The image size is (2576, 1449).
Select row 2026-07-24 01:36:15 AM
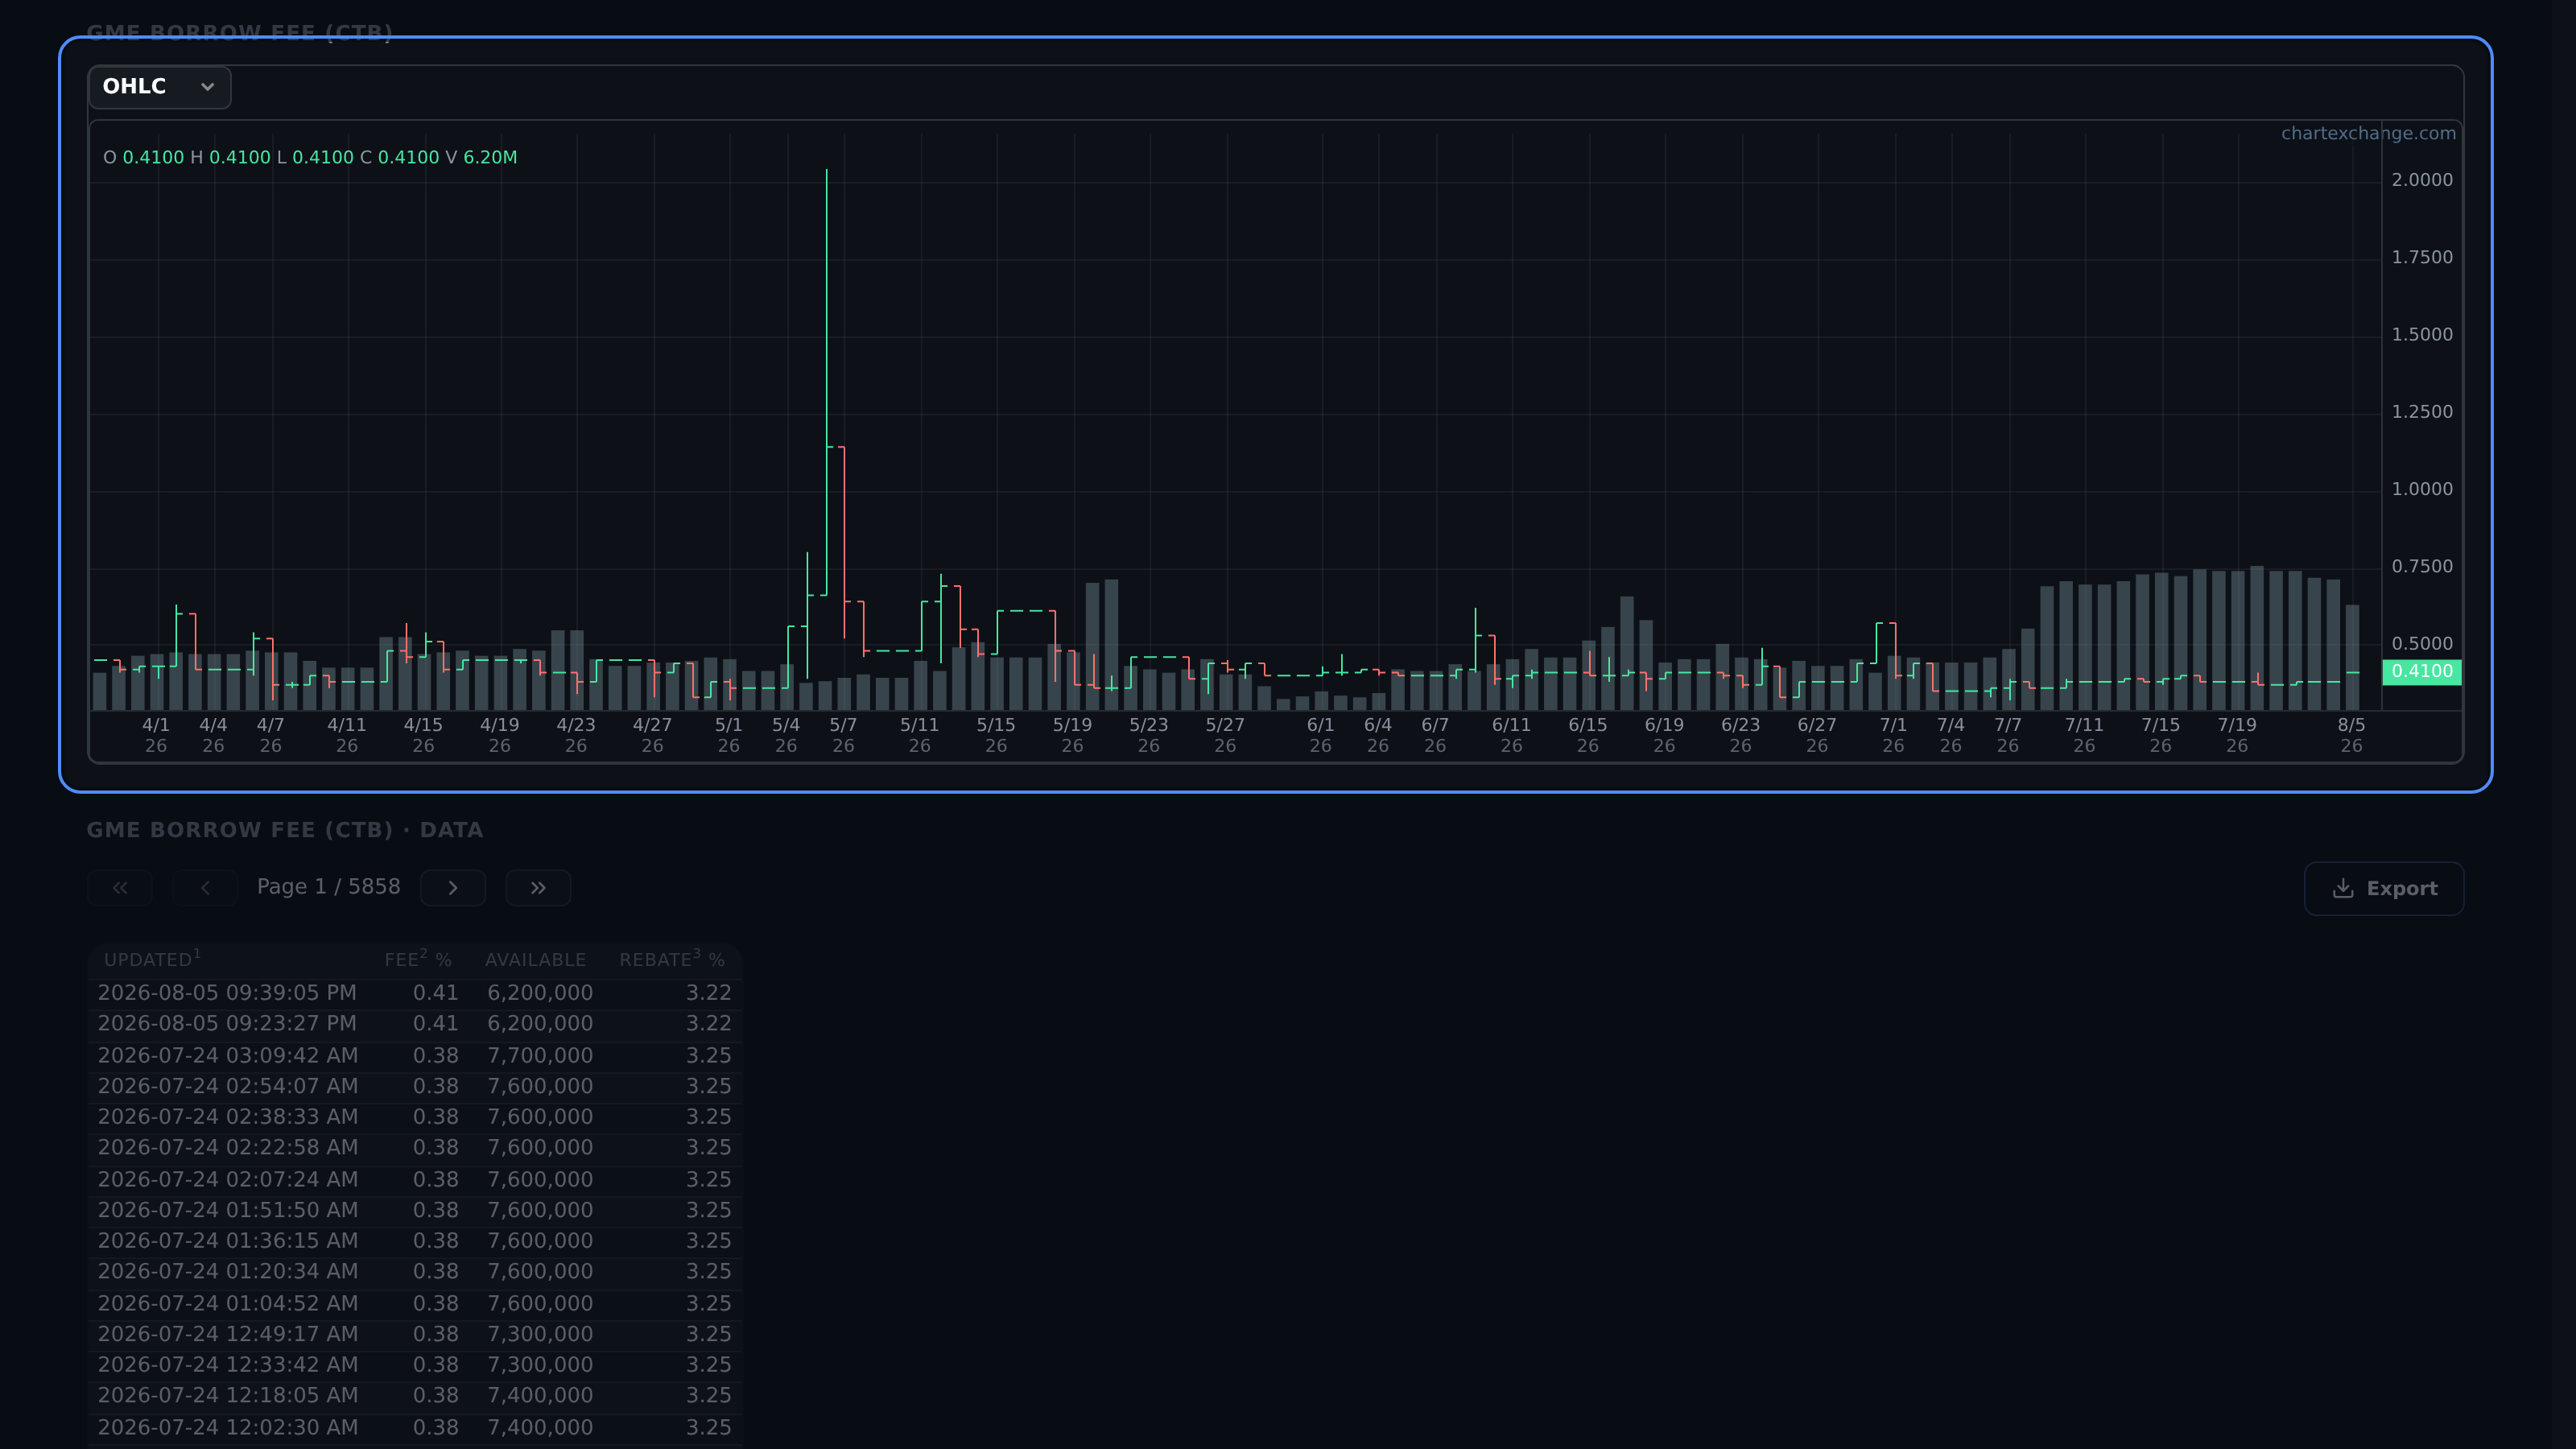[415, 1241]
